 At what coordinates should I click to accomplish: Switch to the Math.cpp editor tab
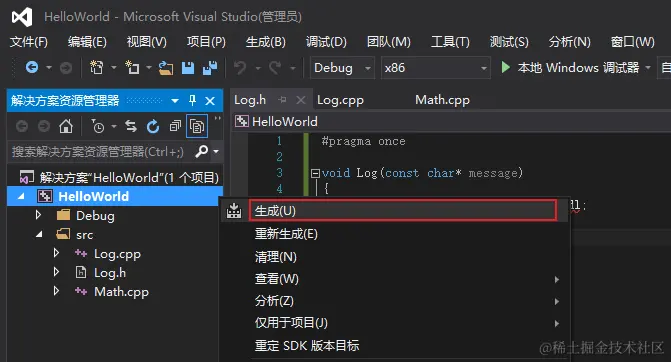click(442, 100)
